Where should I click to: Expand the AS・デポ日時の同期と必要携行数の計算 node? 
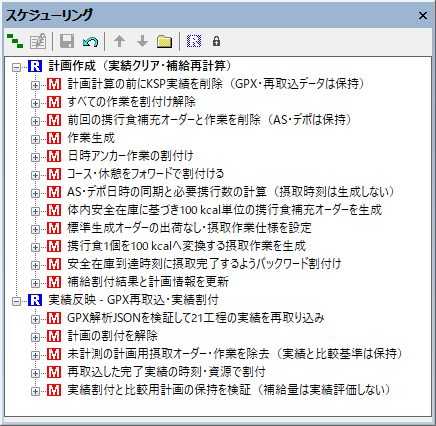point(35,193)
